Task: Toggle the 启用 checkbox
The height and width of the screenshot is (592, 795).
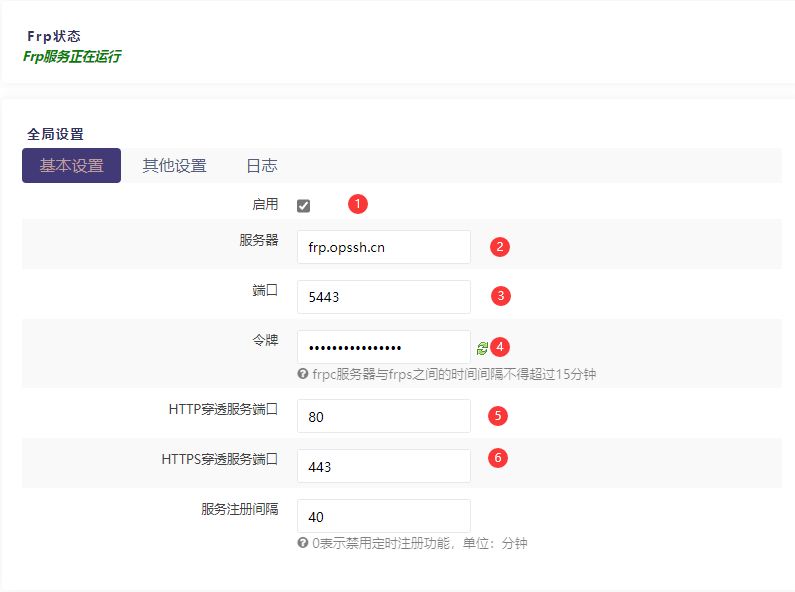Action: (303, 206)
